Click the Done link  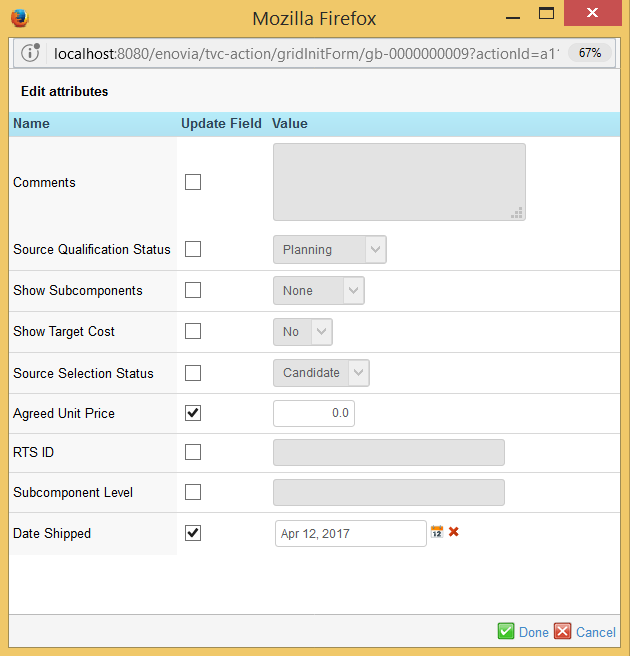point(533,632)
